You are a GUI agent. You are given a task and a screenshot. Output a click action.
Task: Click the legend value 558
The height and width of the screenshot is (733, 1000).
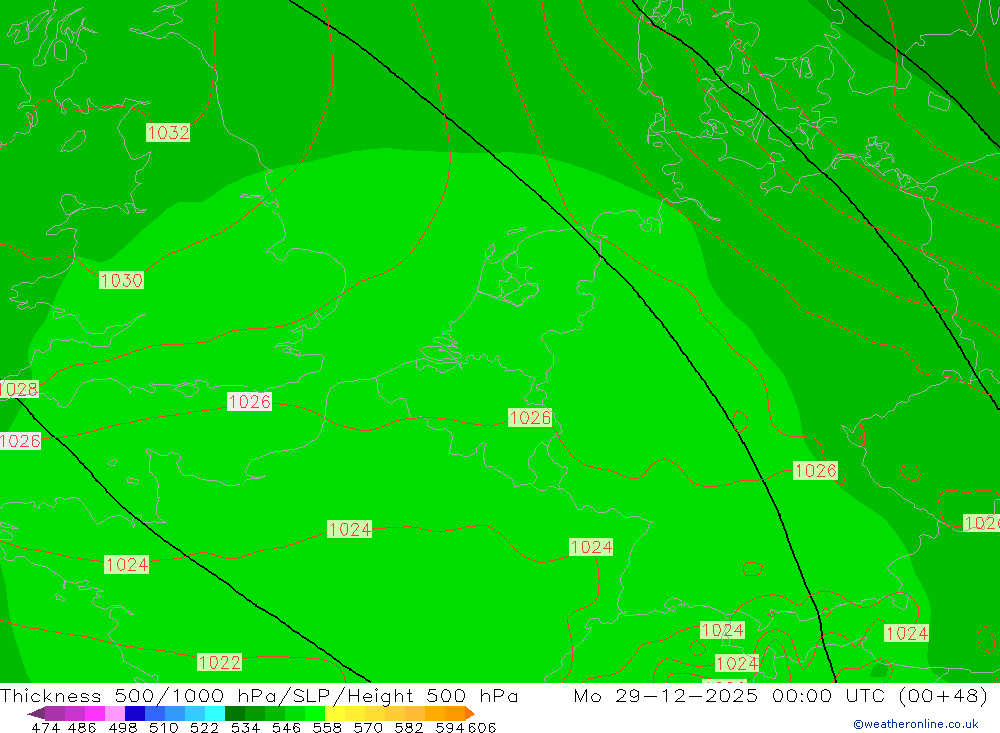(327, 728)
